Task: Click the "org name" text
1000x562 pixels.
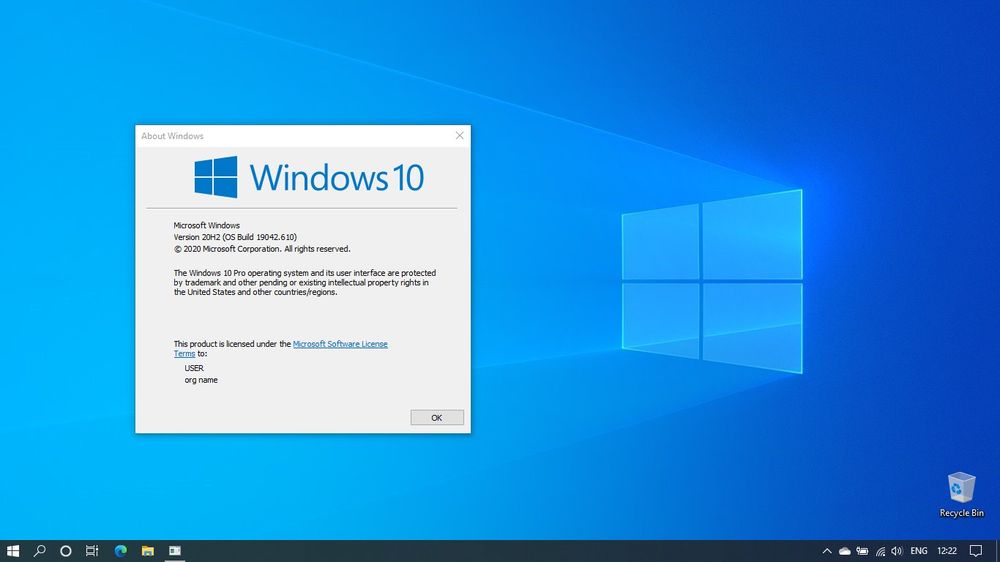Action: 201,380
